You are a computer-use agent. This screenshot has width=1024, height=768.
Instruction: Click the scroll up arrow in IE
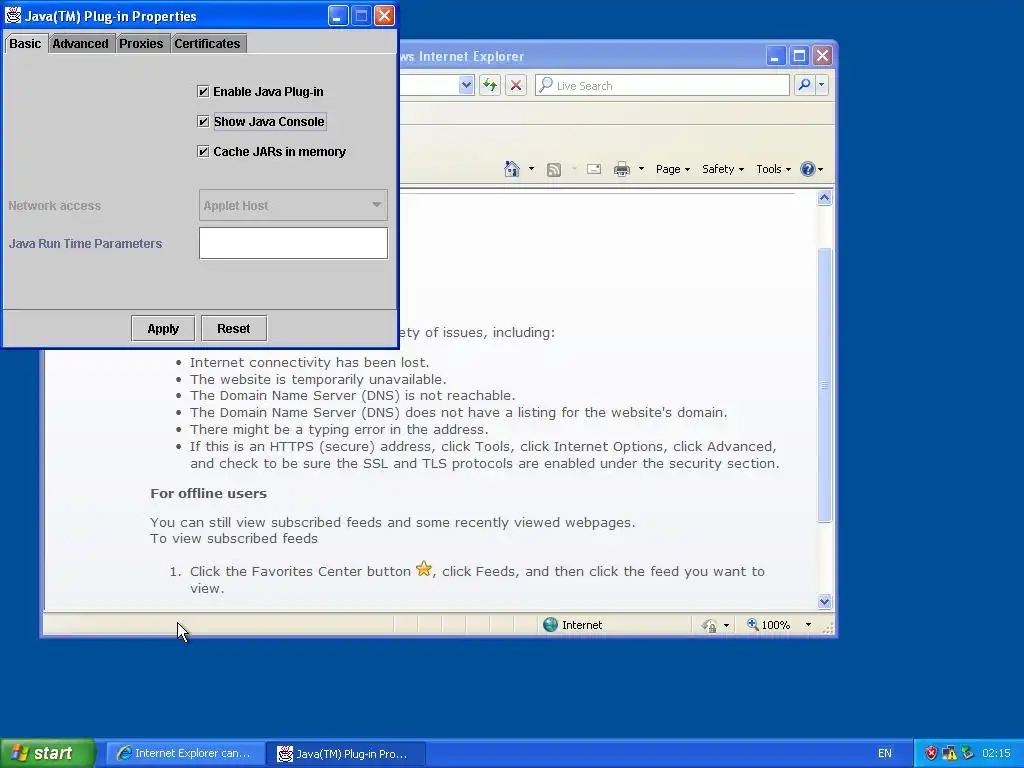824,198
